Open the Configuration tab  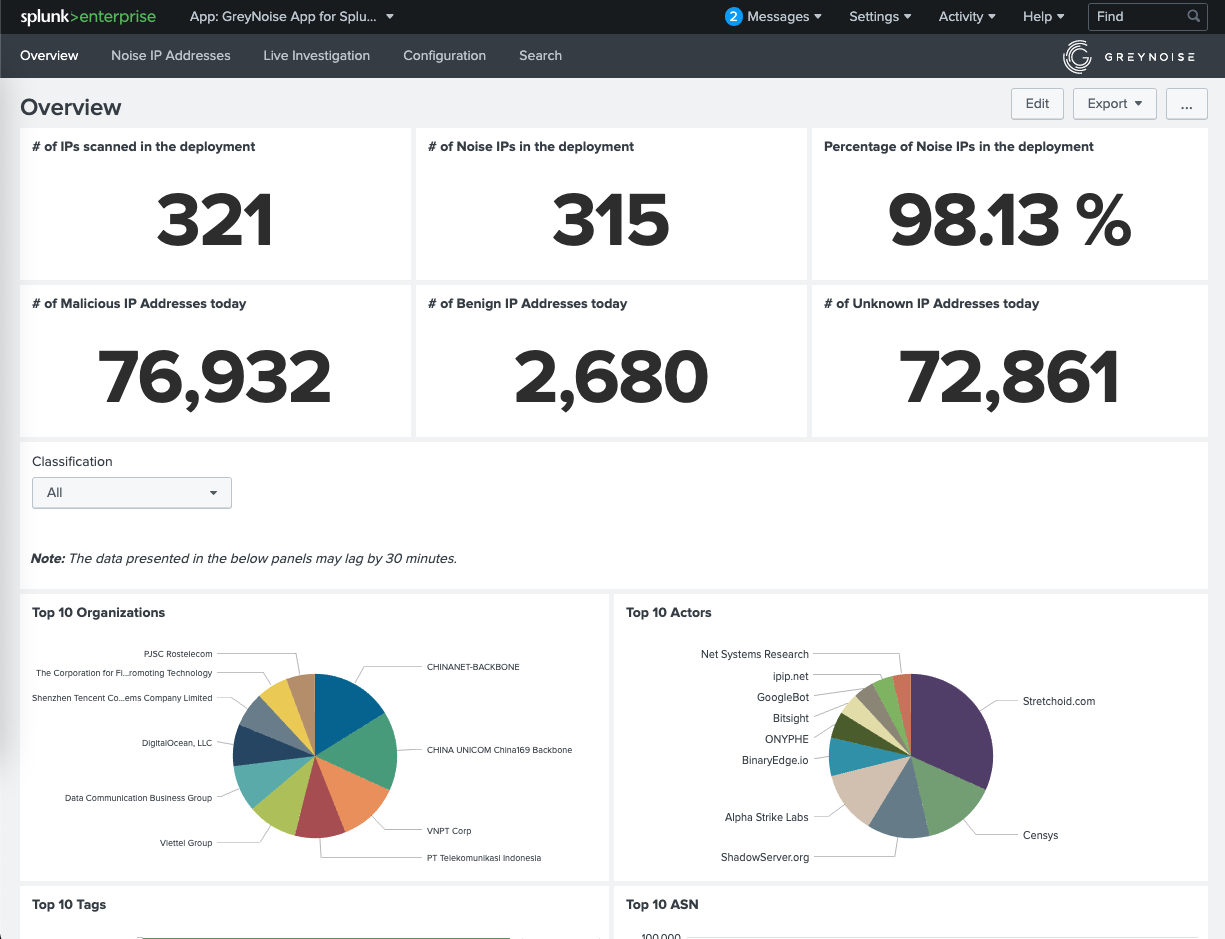coord(445,56)
